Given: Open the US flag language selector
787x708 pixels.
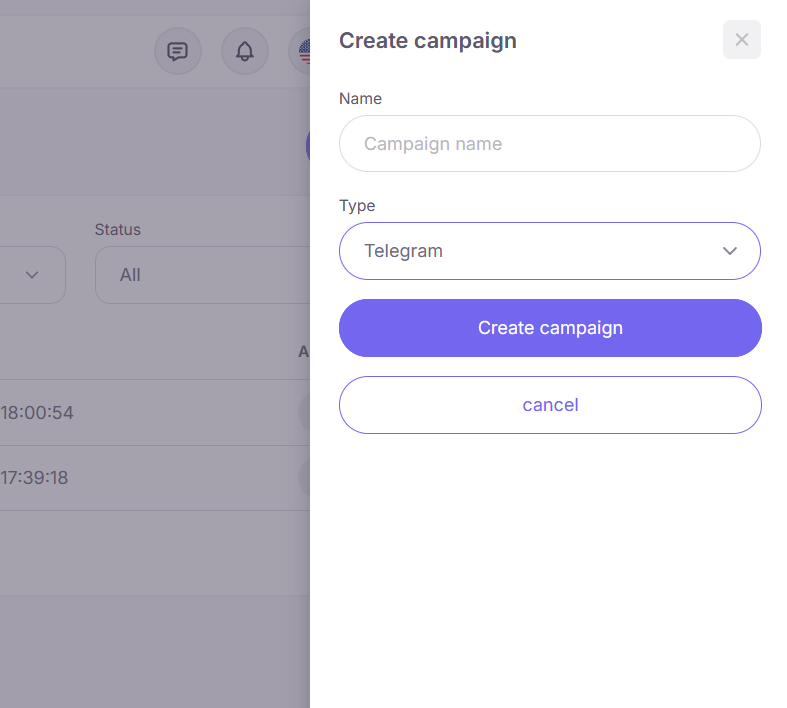Looking at the screenshot, I should [300, 51].
